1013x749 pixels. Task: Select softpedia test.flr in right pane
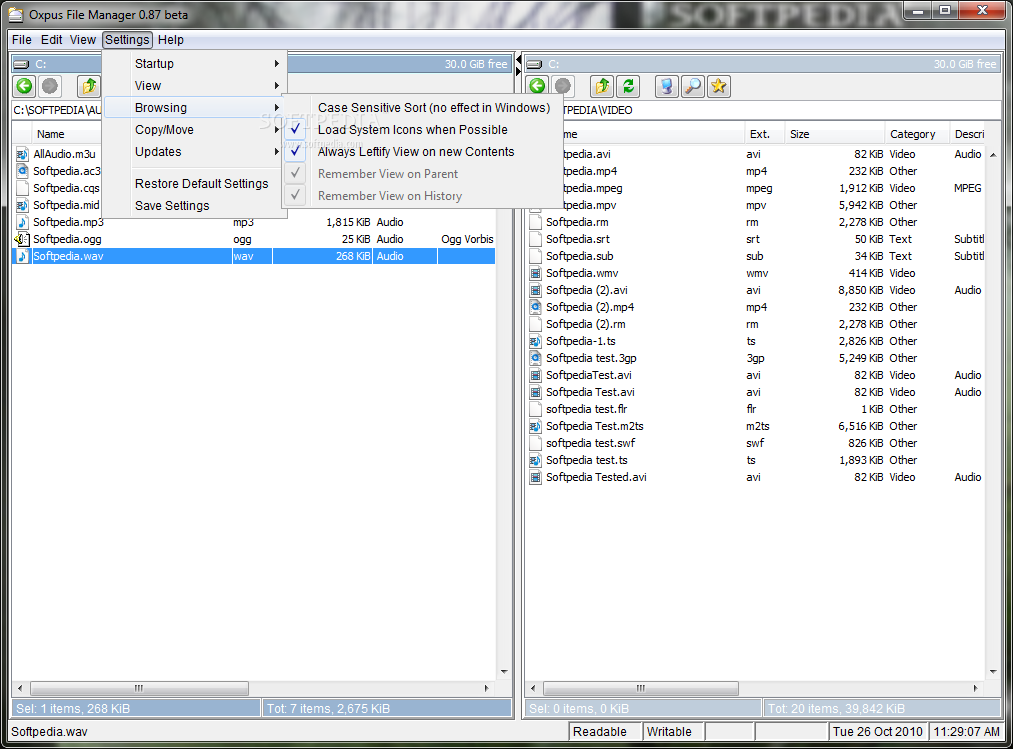click(x=757, y=409)
